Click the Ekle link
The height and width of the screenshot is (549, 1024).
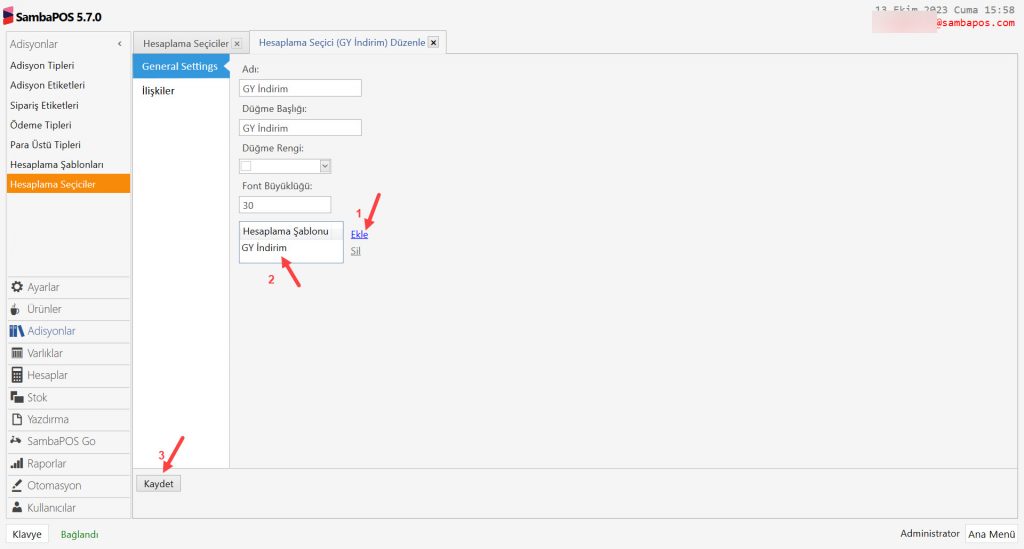coord(359,234)
